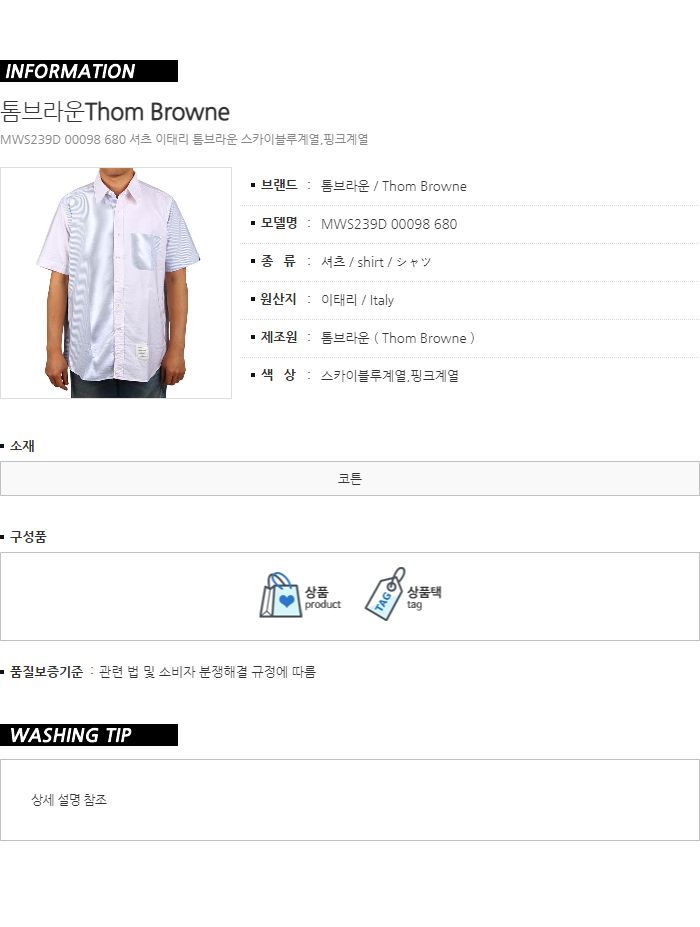The height and width of the screenshot is (927, 700).
Task: Click the 상품 product label text
Action: click(323, 597)
